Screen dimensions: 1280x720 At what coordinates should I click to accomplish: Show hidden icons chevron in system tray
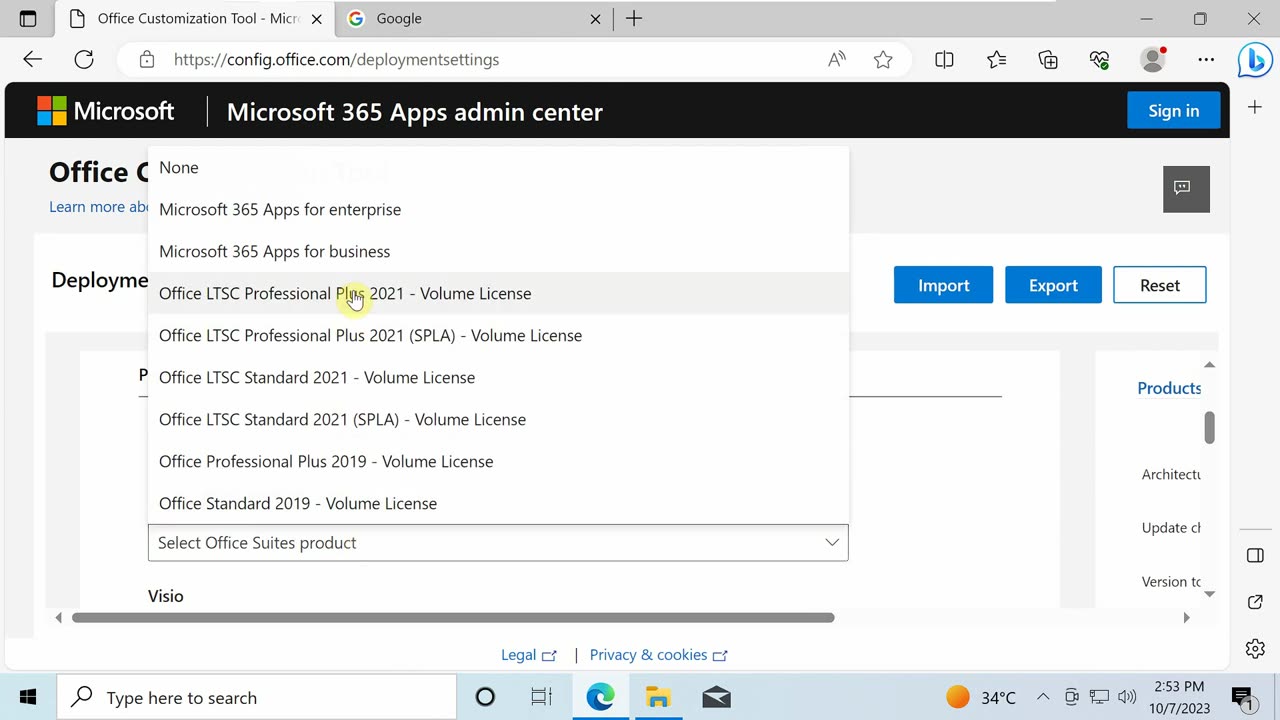[1042, 697]
